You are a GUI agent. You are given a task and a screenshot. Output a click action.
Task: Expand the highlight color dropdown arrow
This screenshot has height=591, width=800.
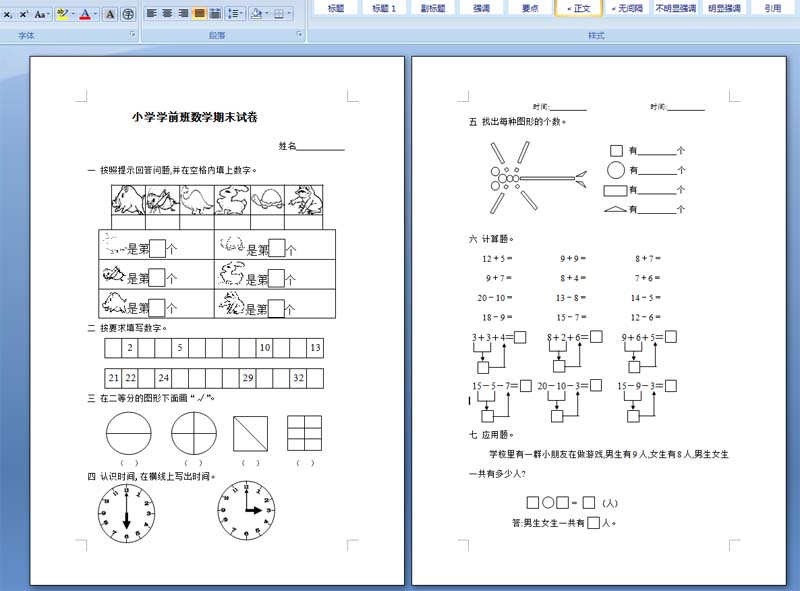coord(73,14)
